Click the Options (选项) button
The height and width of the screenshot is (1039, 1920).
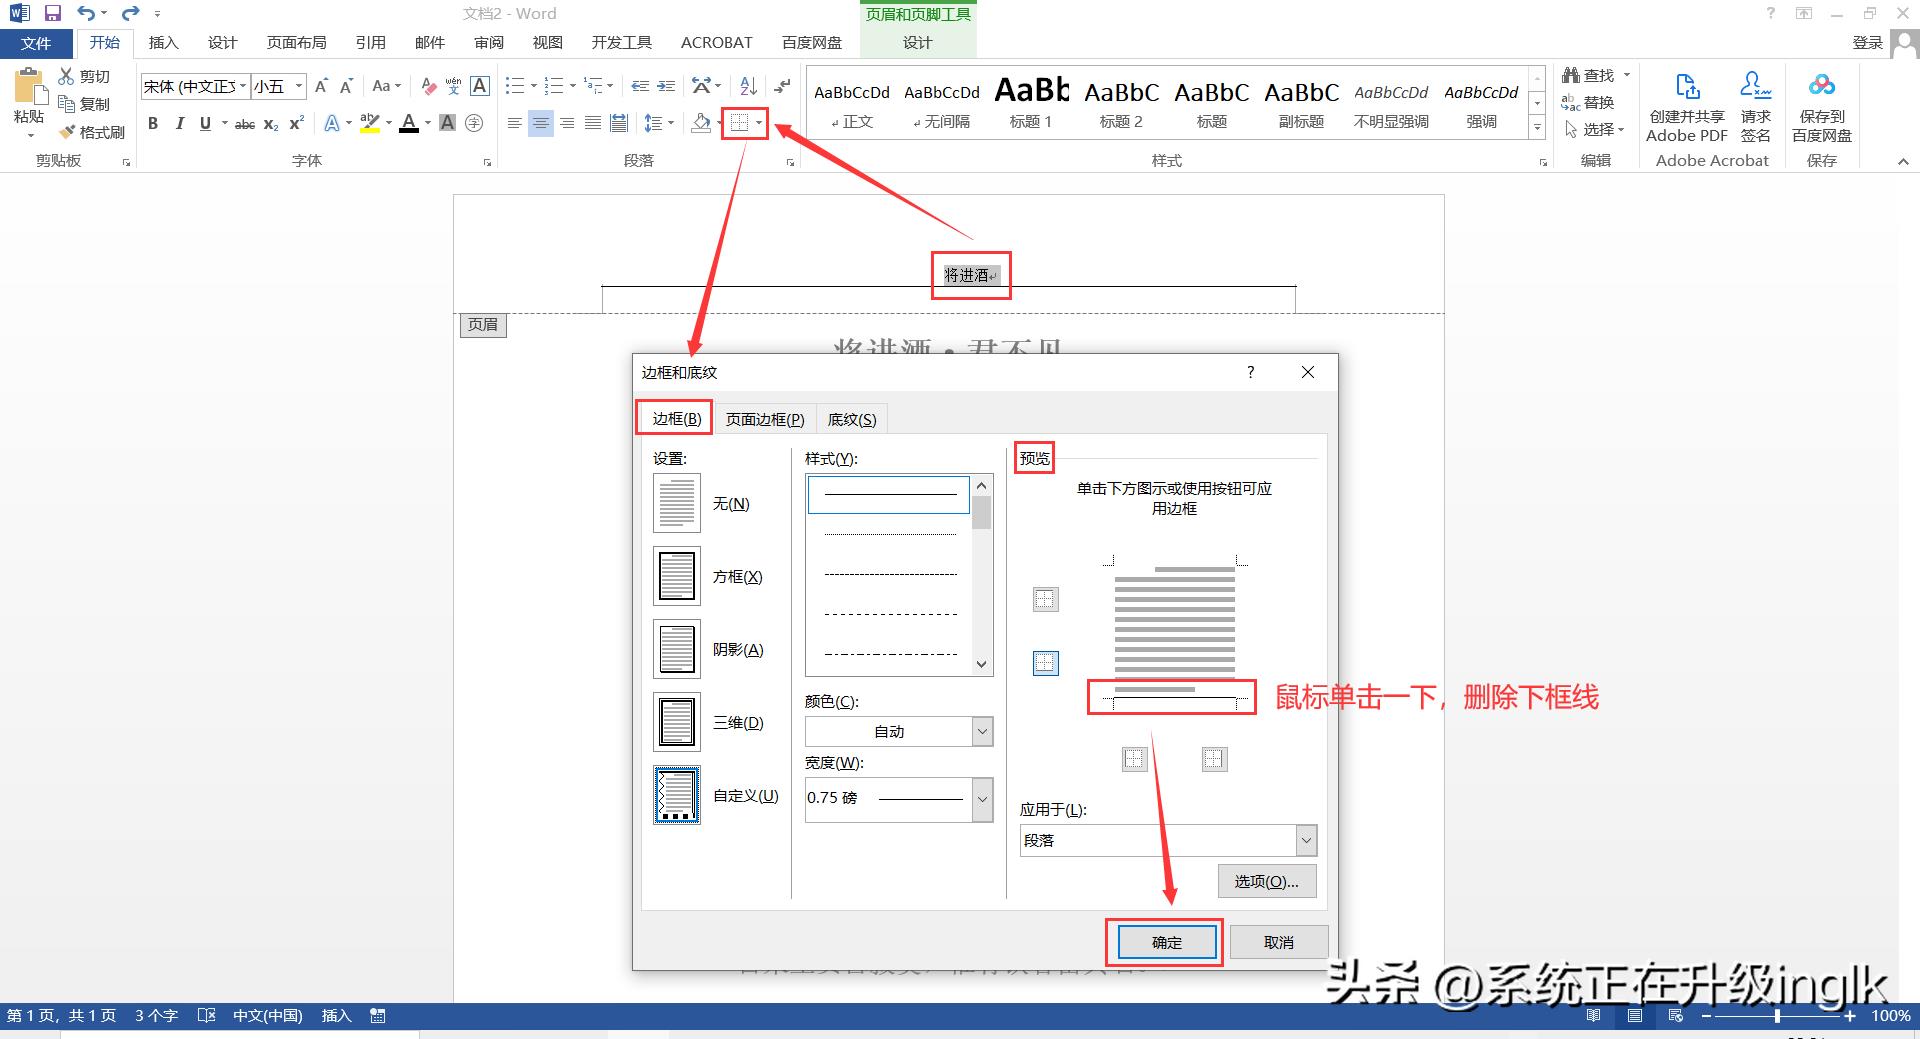[1266, 881]
